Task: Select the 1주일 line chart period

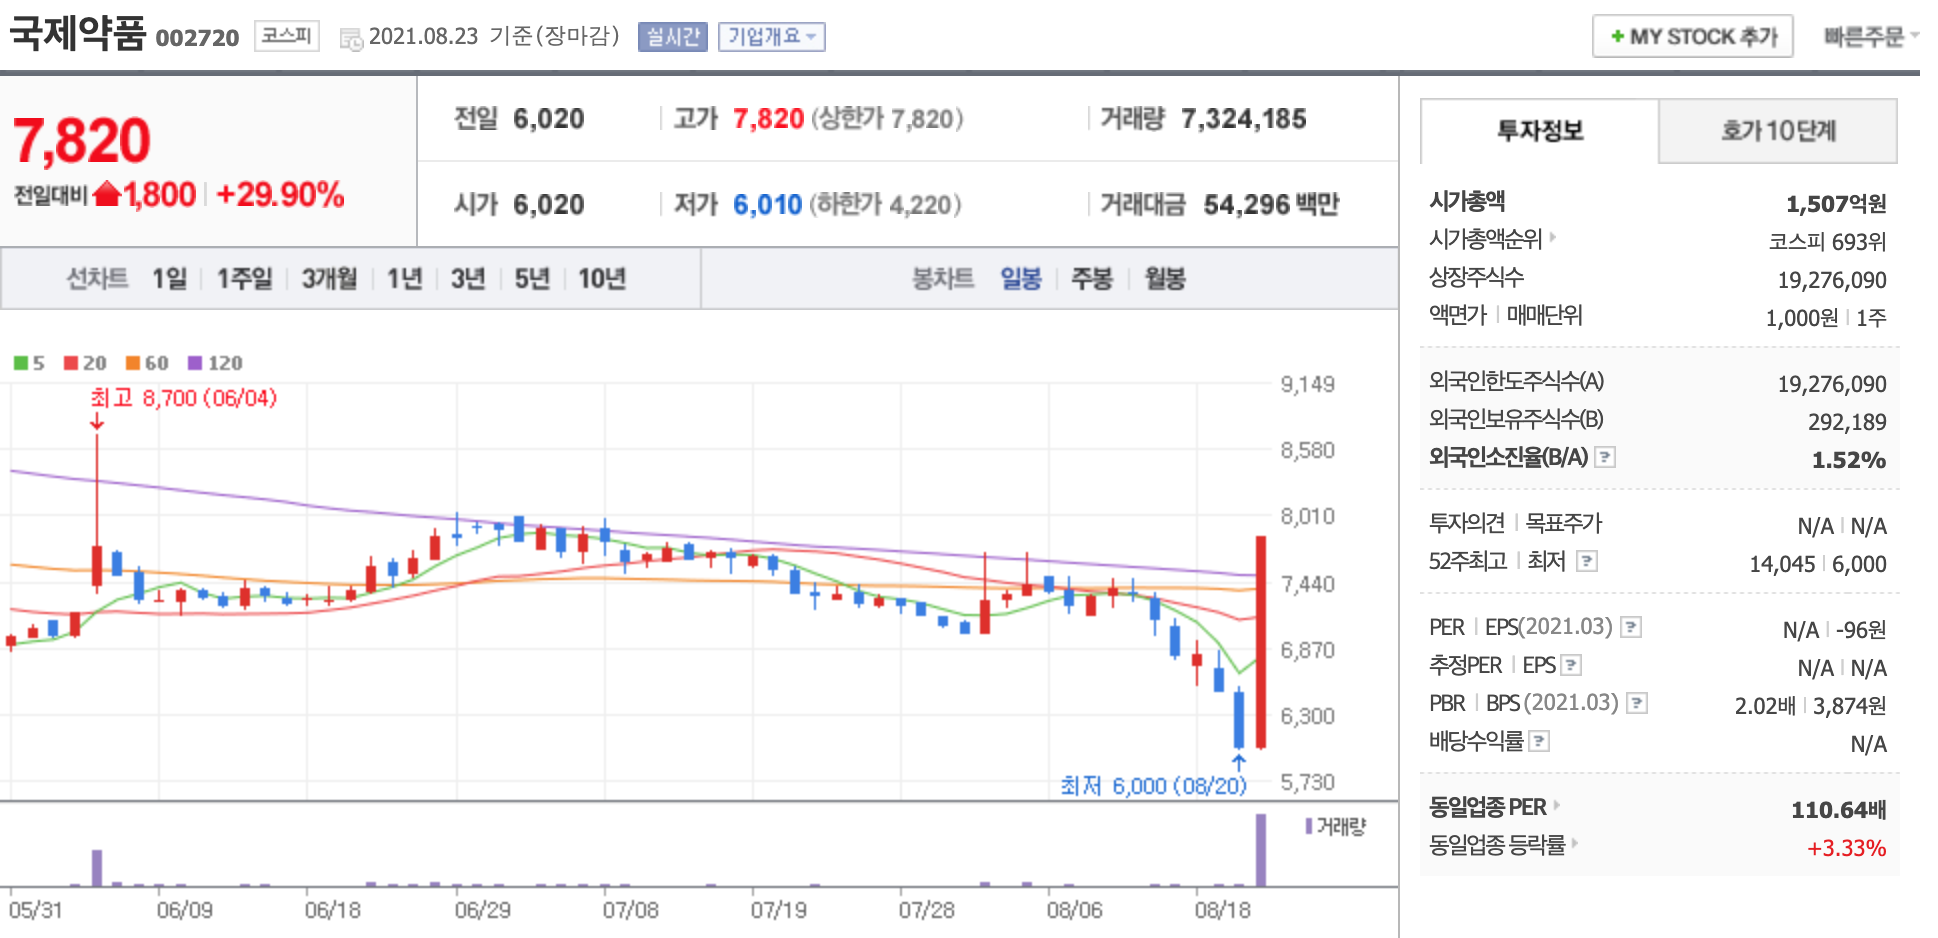Action: tap(245, 278)
